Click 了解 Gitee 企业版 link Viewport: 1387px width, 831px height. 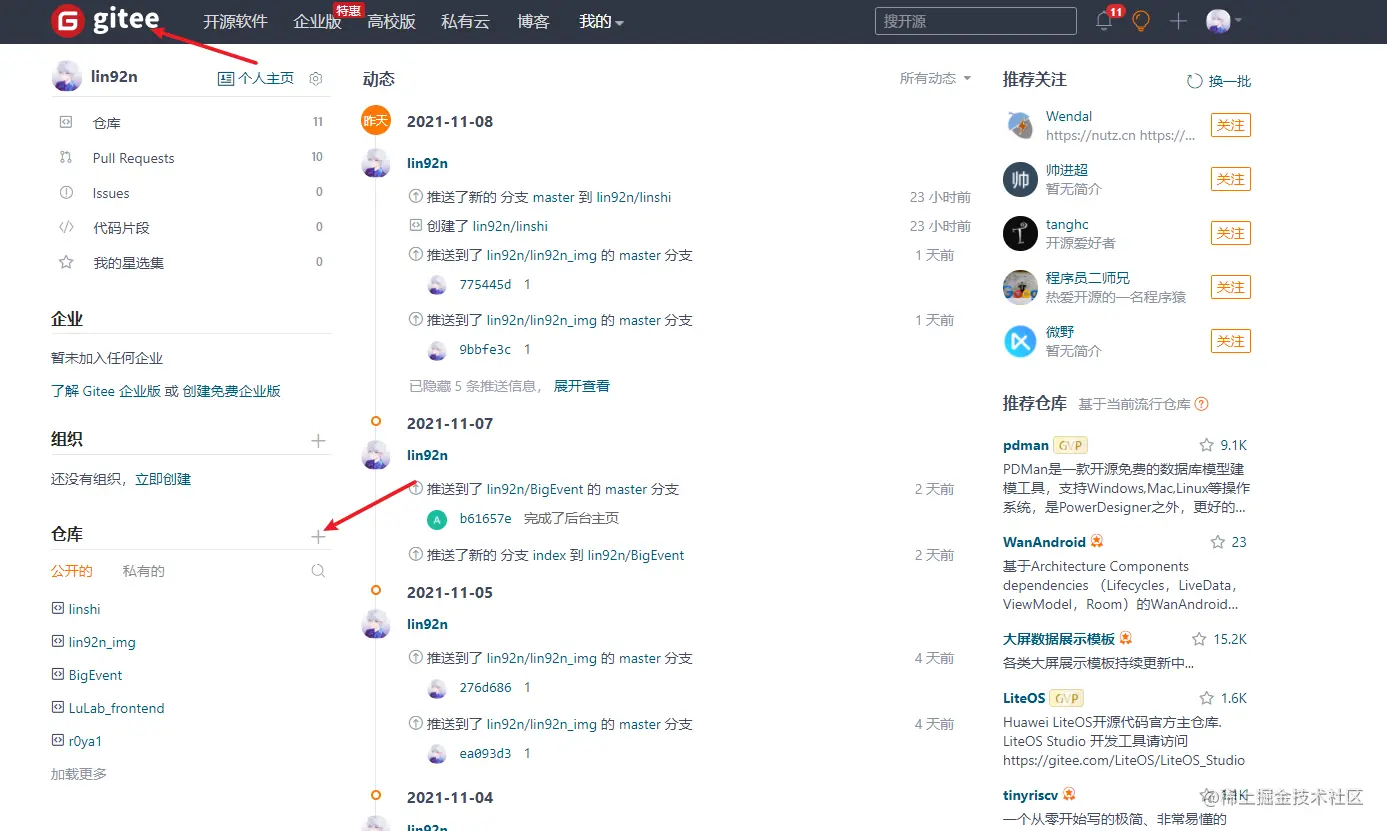tap(106, 391)
